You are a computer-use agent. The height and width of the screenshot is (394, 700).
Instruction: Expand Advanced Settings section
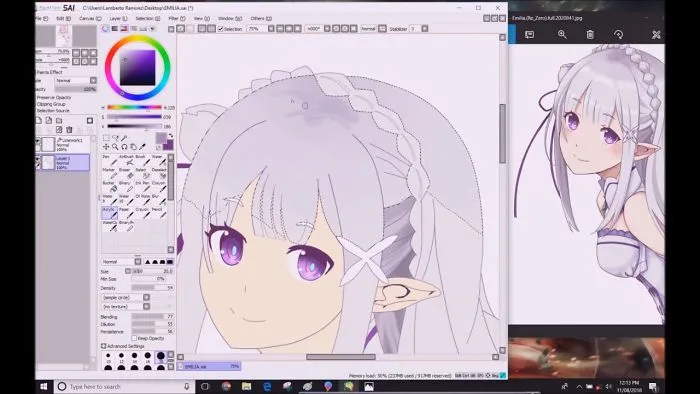click(x=104, y=346)
